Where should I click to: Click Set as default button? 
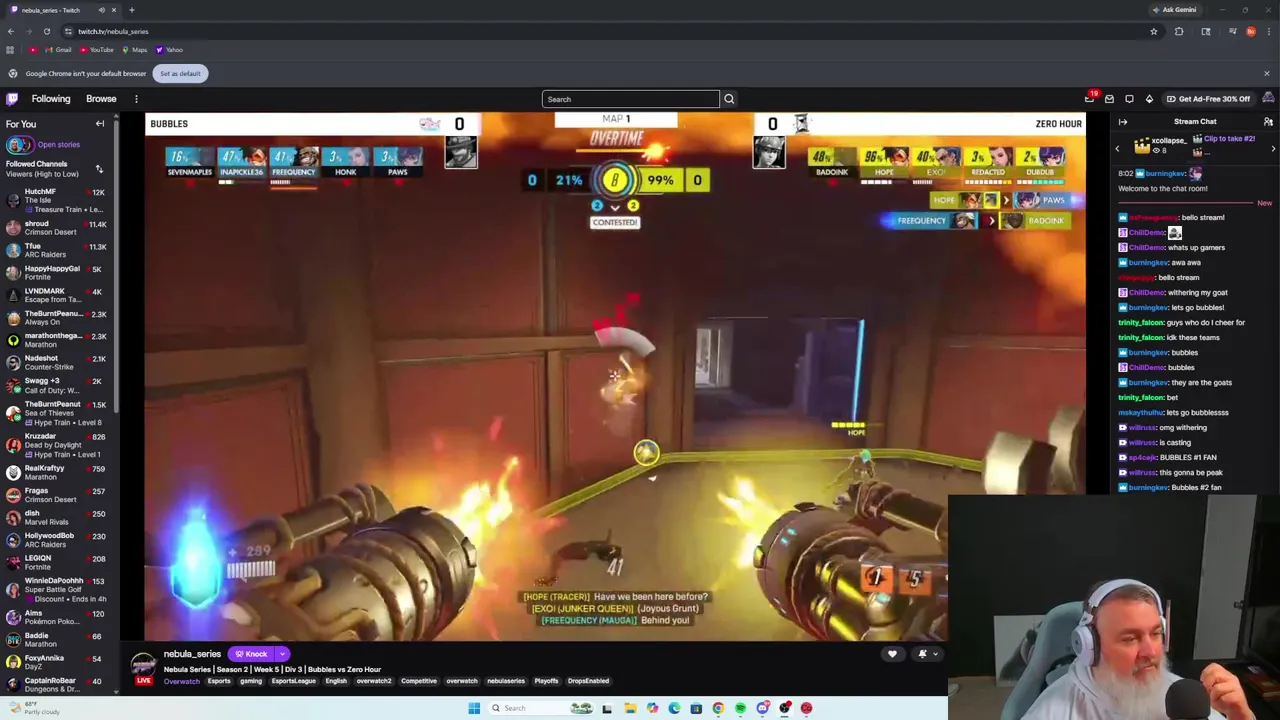181,73
